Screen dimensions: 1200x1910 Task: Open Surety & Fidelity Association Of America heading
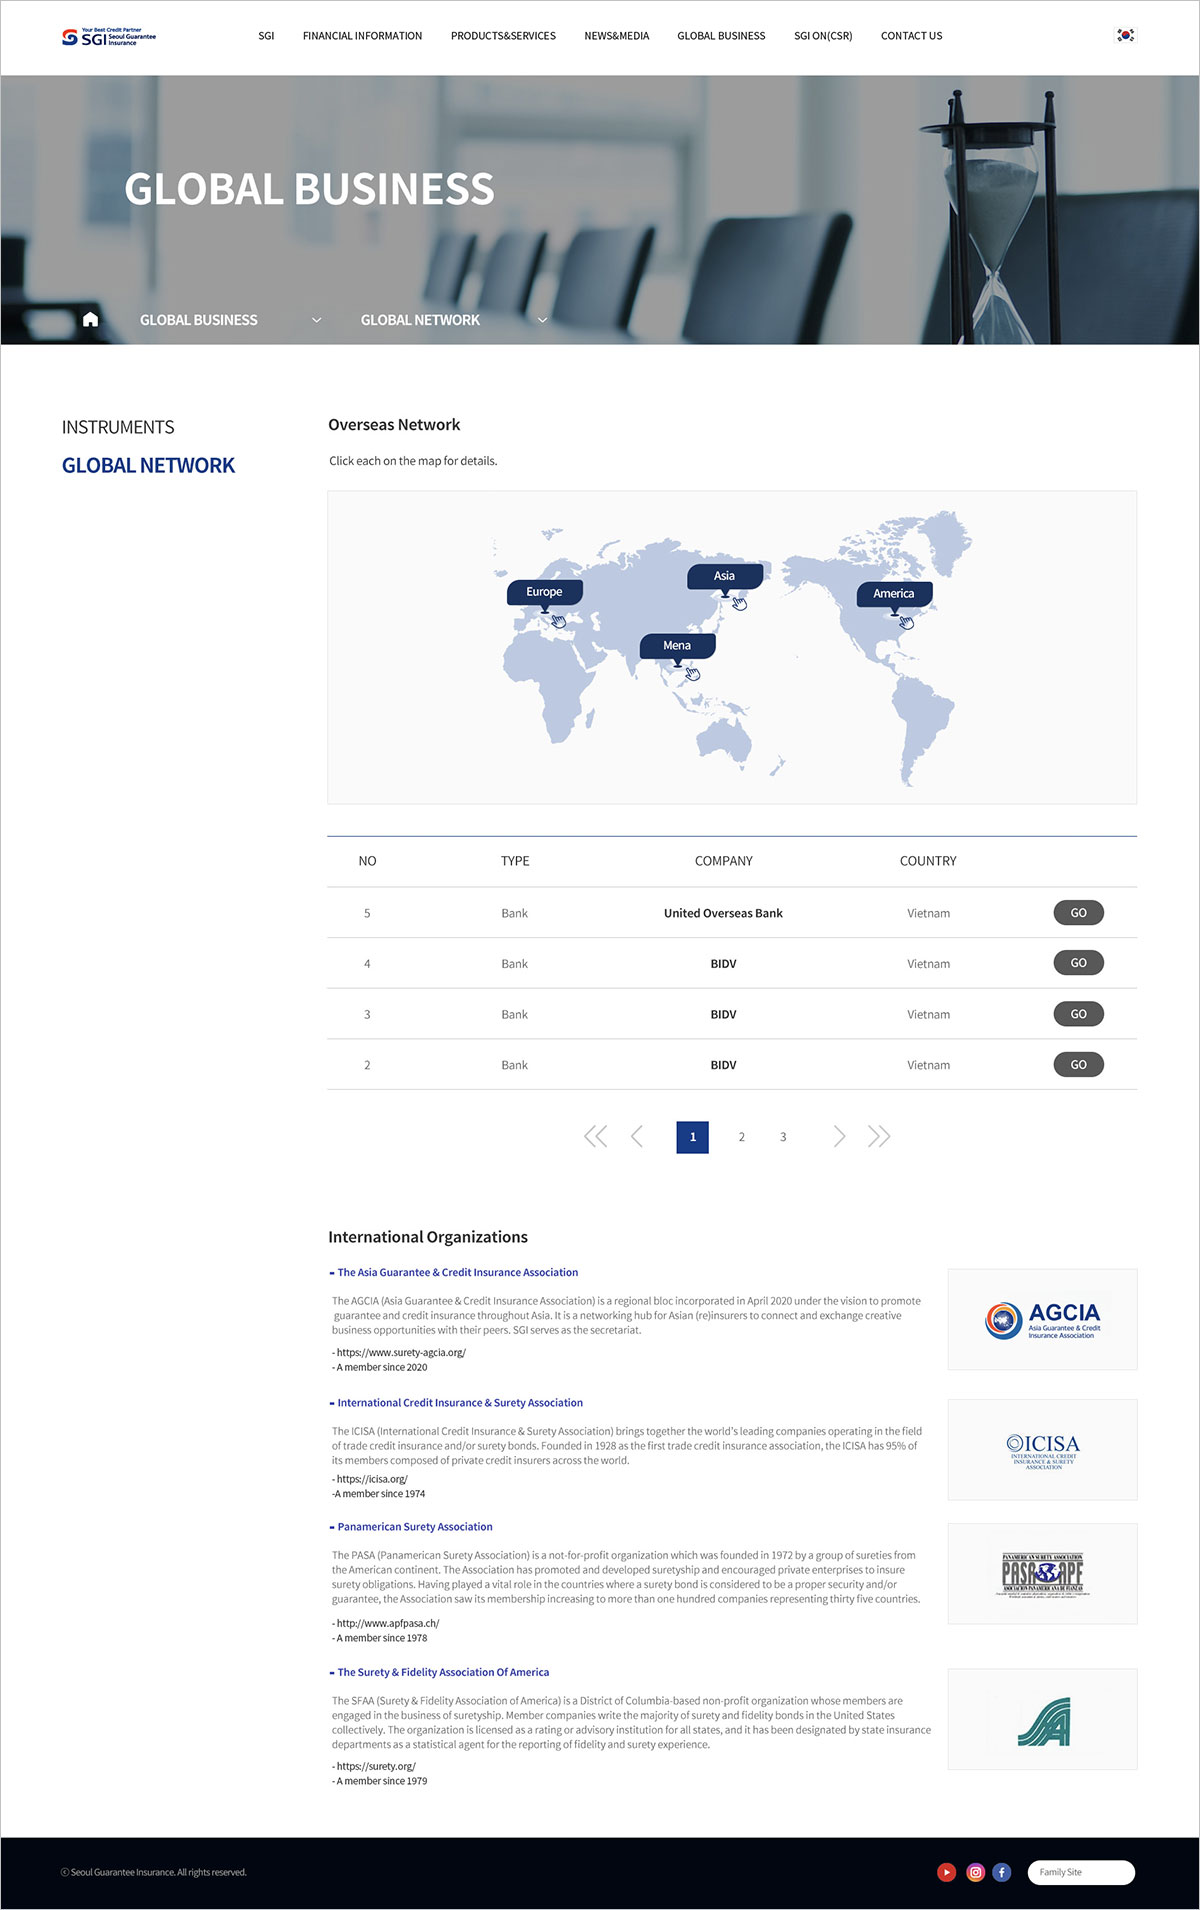(443, 1672)
